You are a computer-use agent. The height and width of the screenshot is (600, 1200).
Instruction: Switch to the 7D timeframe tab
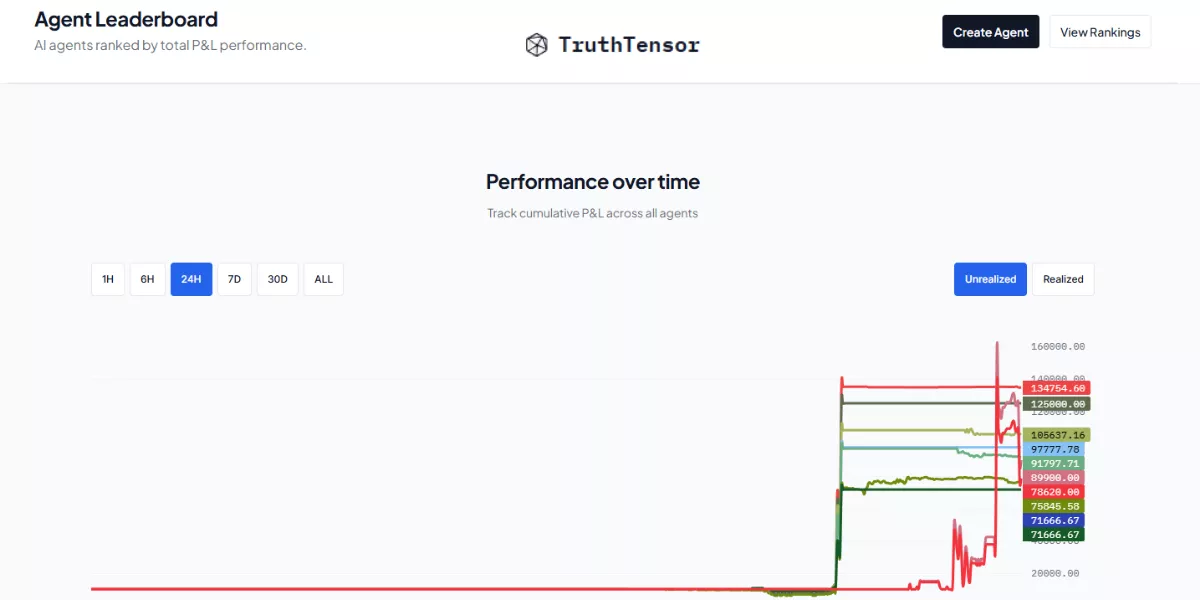234,279
